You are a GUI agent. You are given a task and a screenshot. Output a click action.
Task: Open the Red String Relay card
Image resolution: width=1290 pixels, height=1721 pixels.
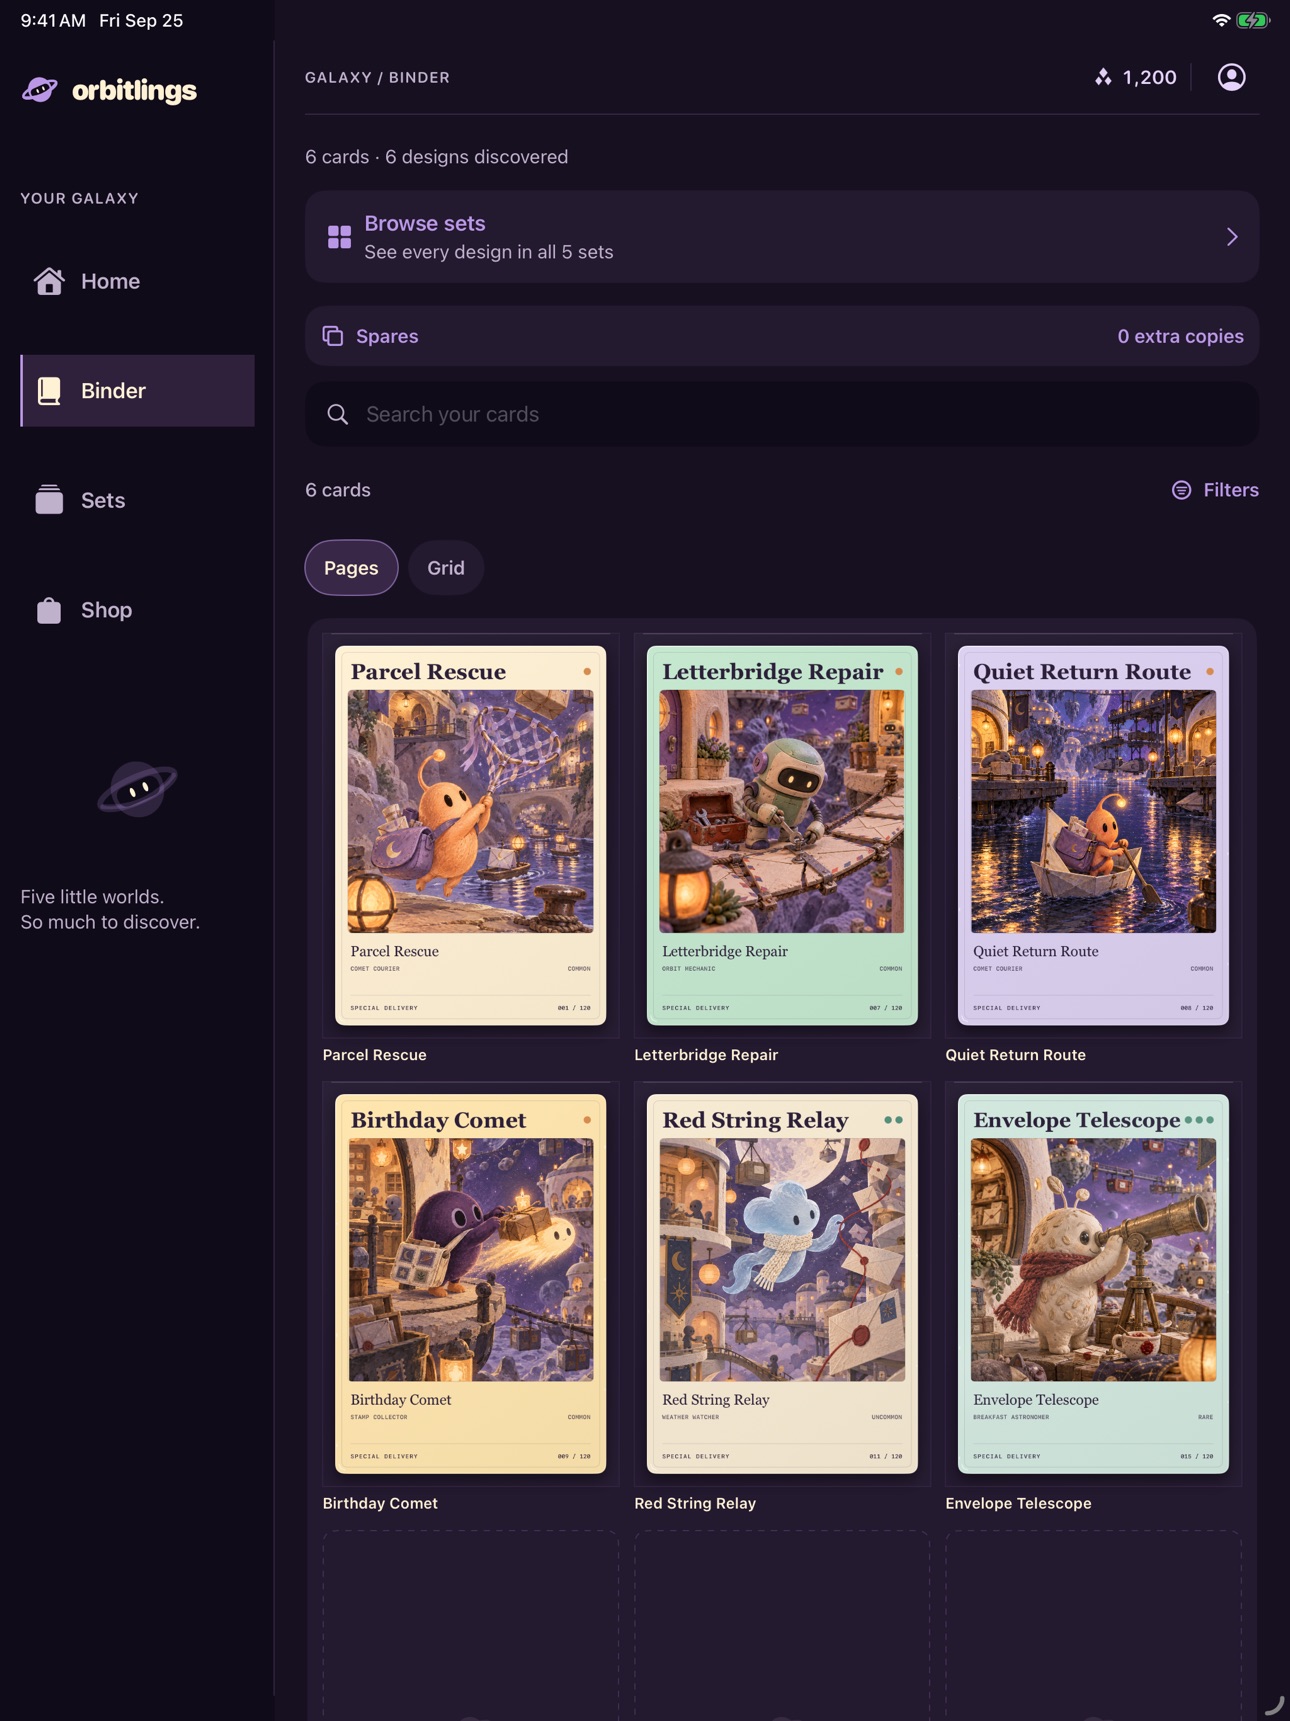click(782, 1284)
